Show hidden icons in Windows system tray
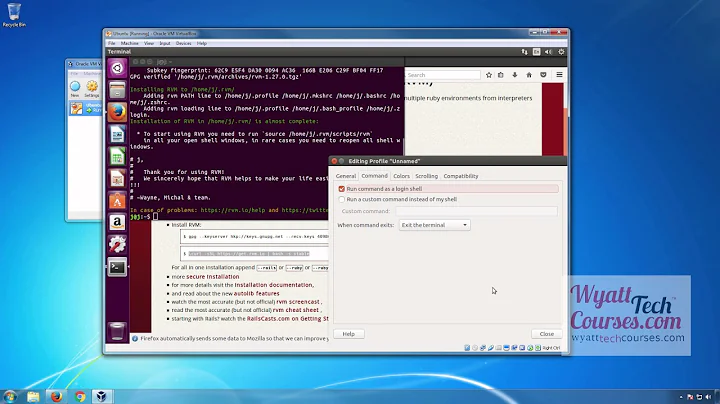 681,397
